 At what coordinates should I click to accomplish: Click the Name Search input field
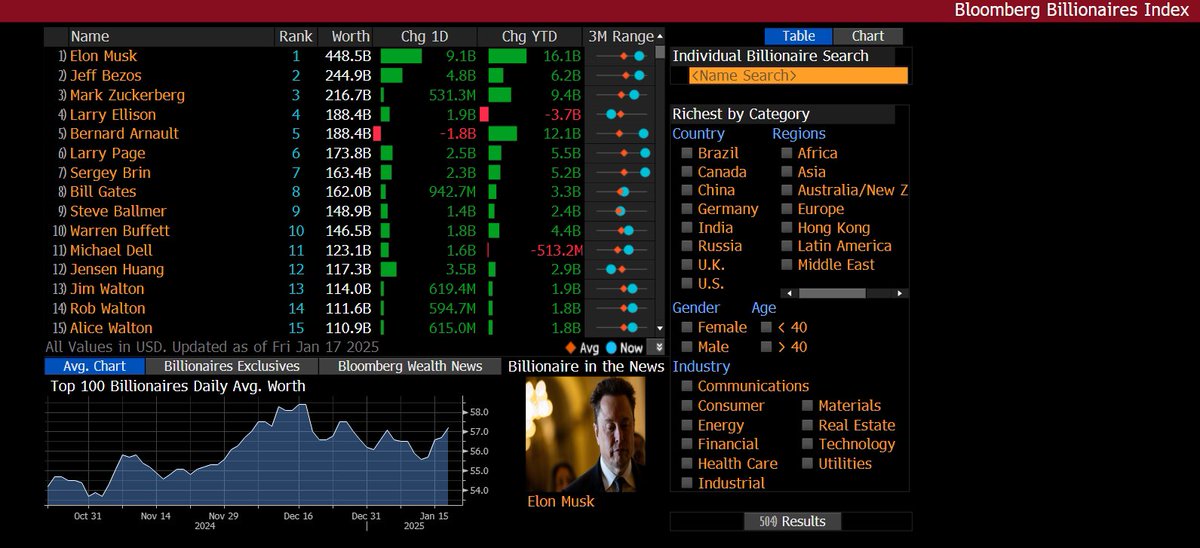tap(798, 75)
